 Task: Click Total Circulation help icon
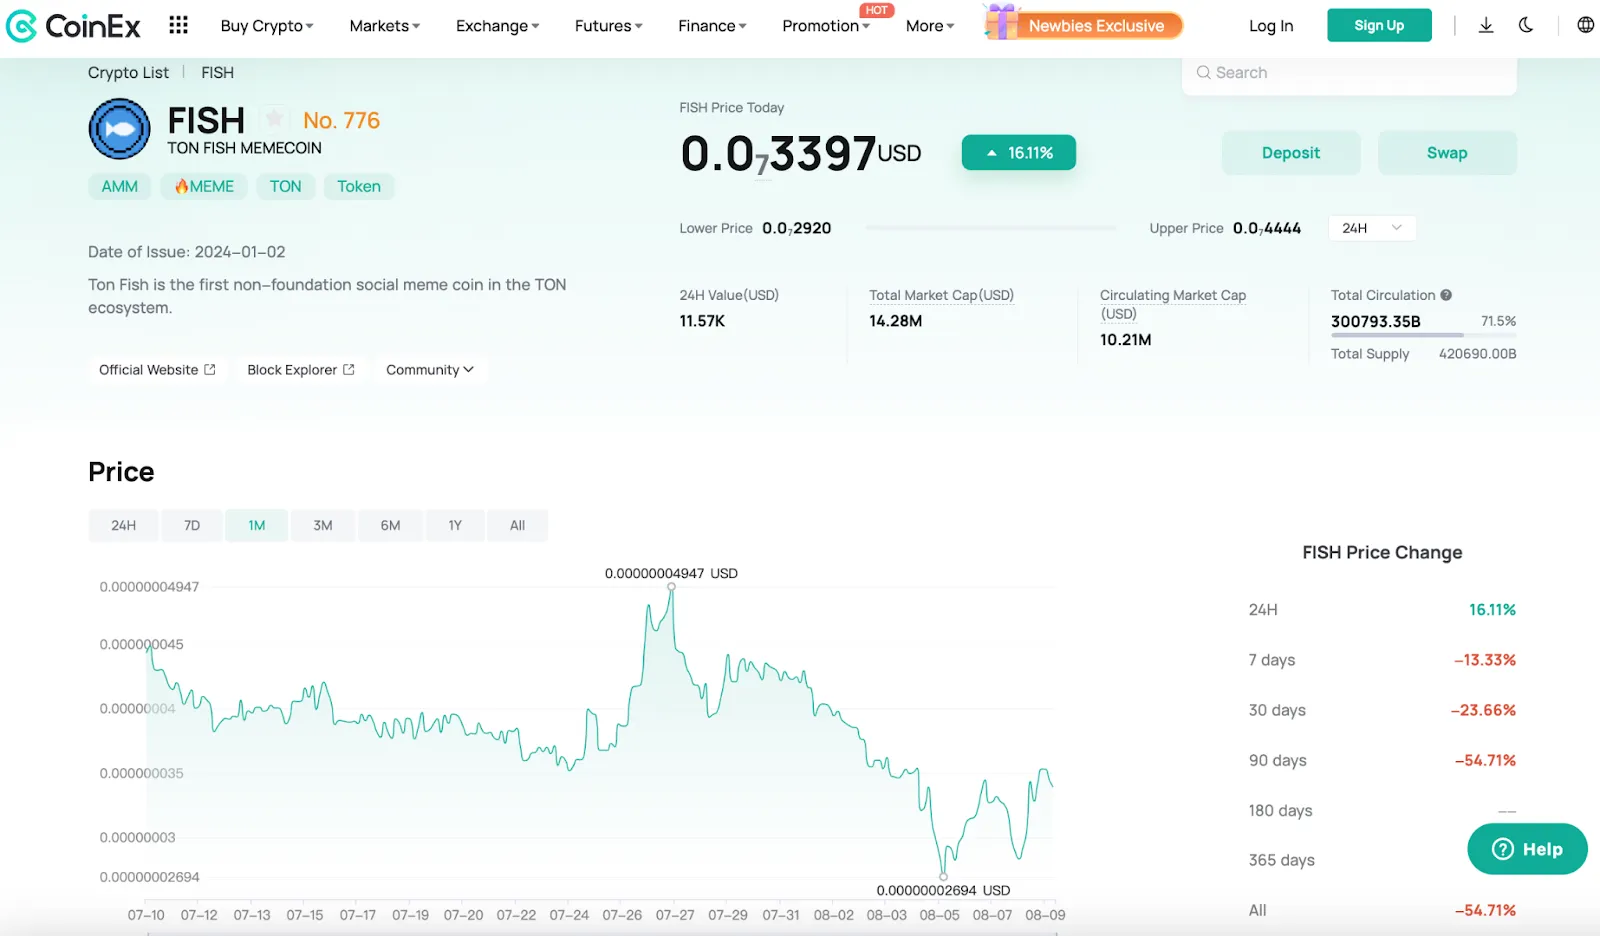point(1446,295)
